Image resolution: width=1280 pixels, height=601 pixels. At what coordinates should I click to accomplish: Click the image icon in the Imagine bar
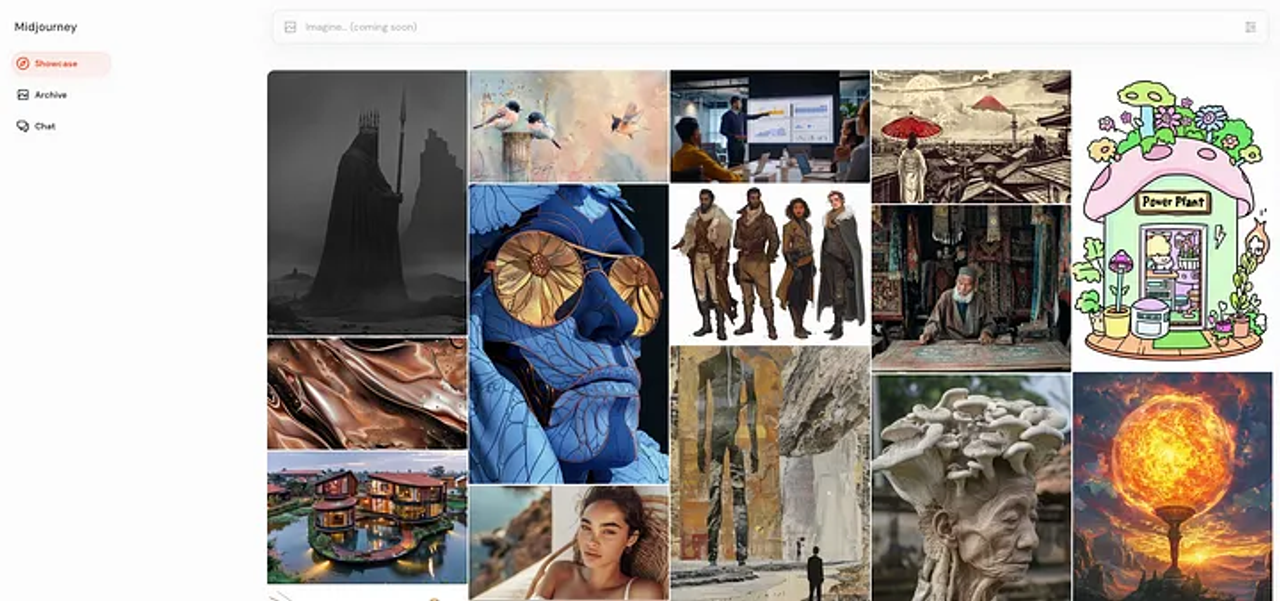click(x=290, y=27)
